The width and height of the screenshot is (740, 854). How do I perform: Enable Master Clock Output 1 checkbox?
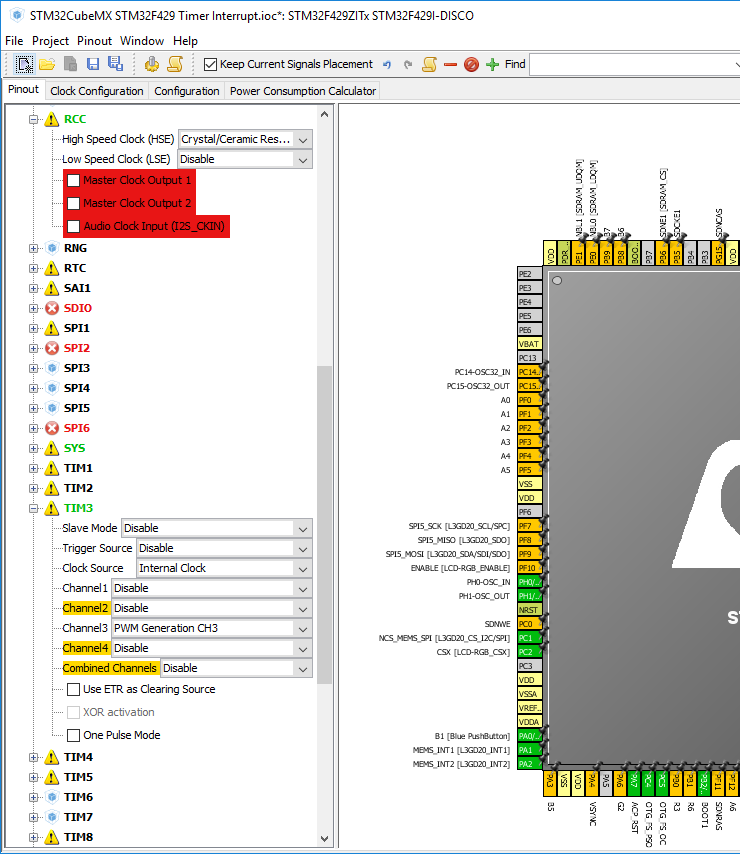click(x=74, y=181)
